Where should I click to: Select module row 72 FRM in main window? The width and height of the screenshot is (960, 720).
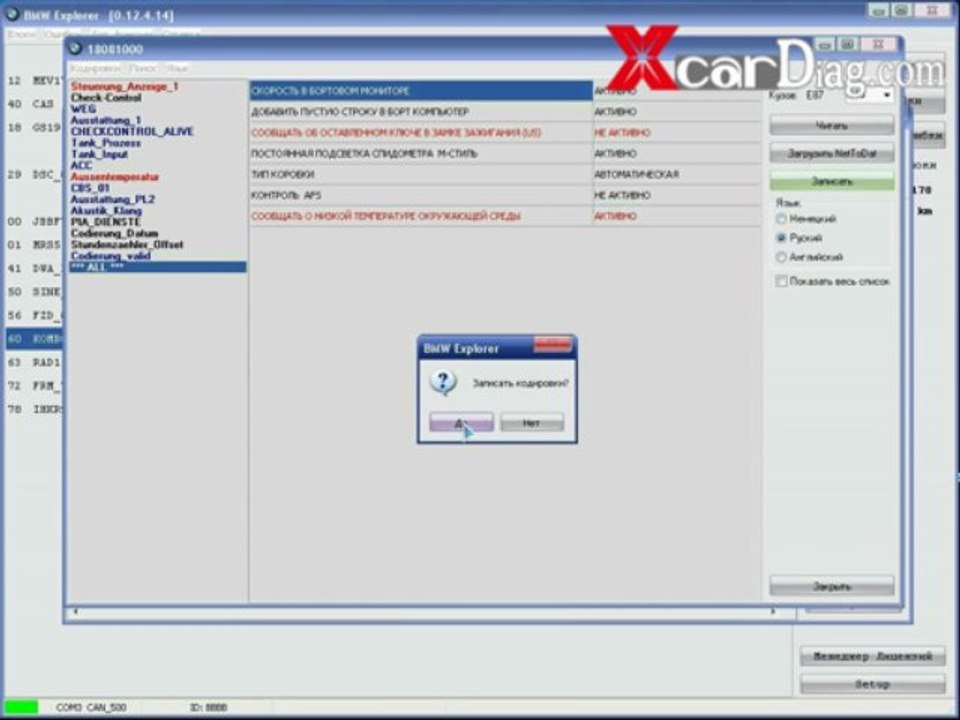click(34, 386)
